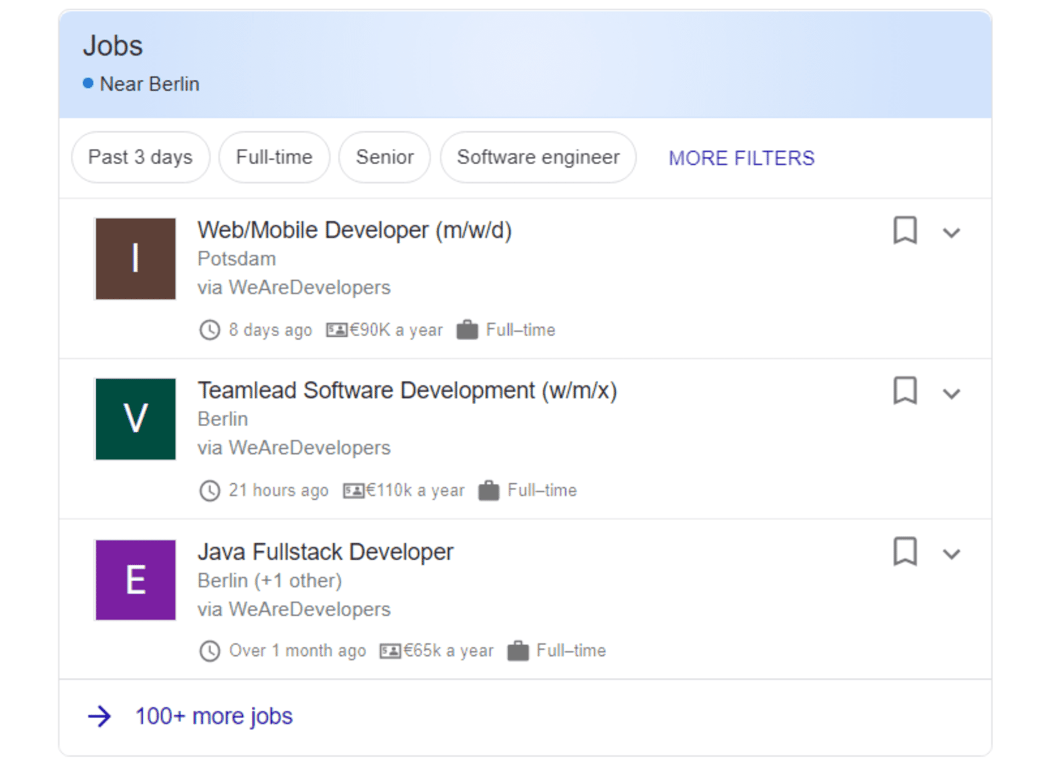Click the salary icon beside €65k a year
The image size is (1052, 768).
pos(390,651)
